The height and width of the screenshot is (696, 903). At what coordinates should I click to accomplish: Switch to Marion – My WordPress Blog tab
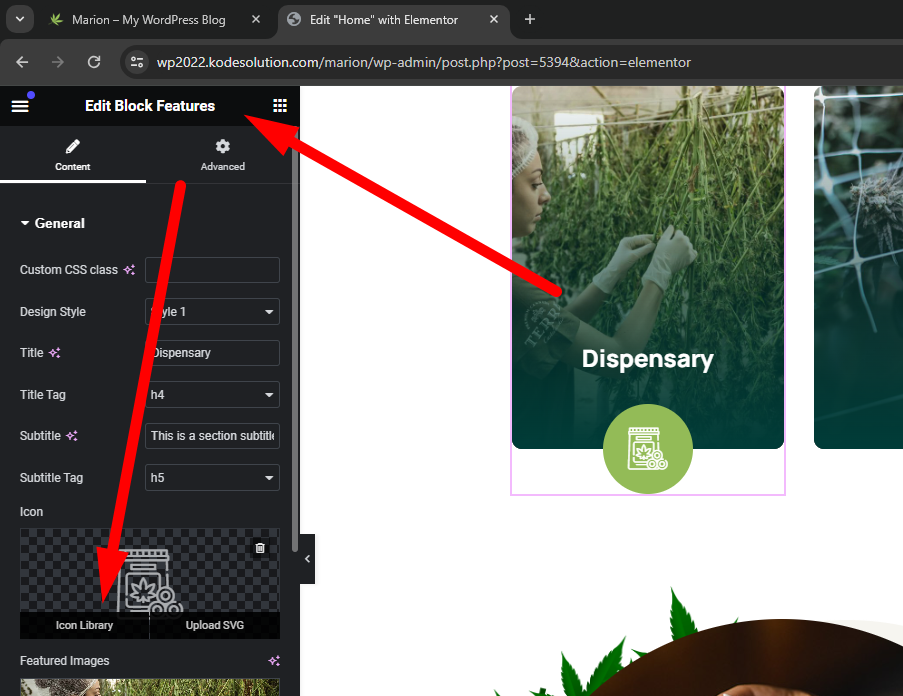click(149, 20)
